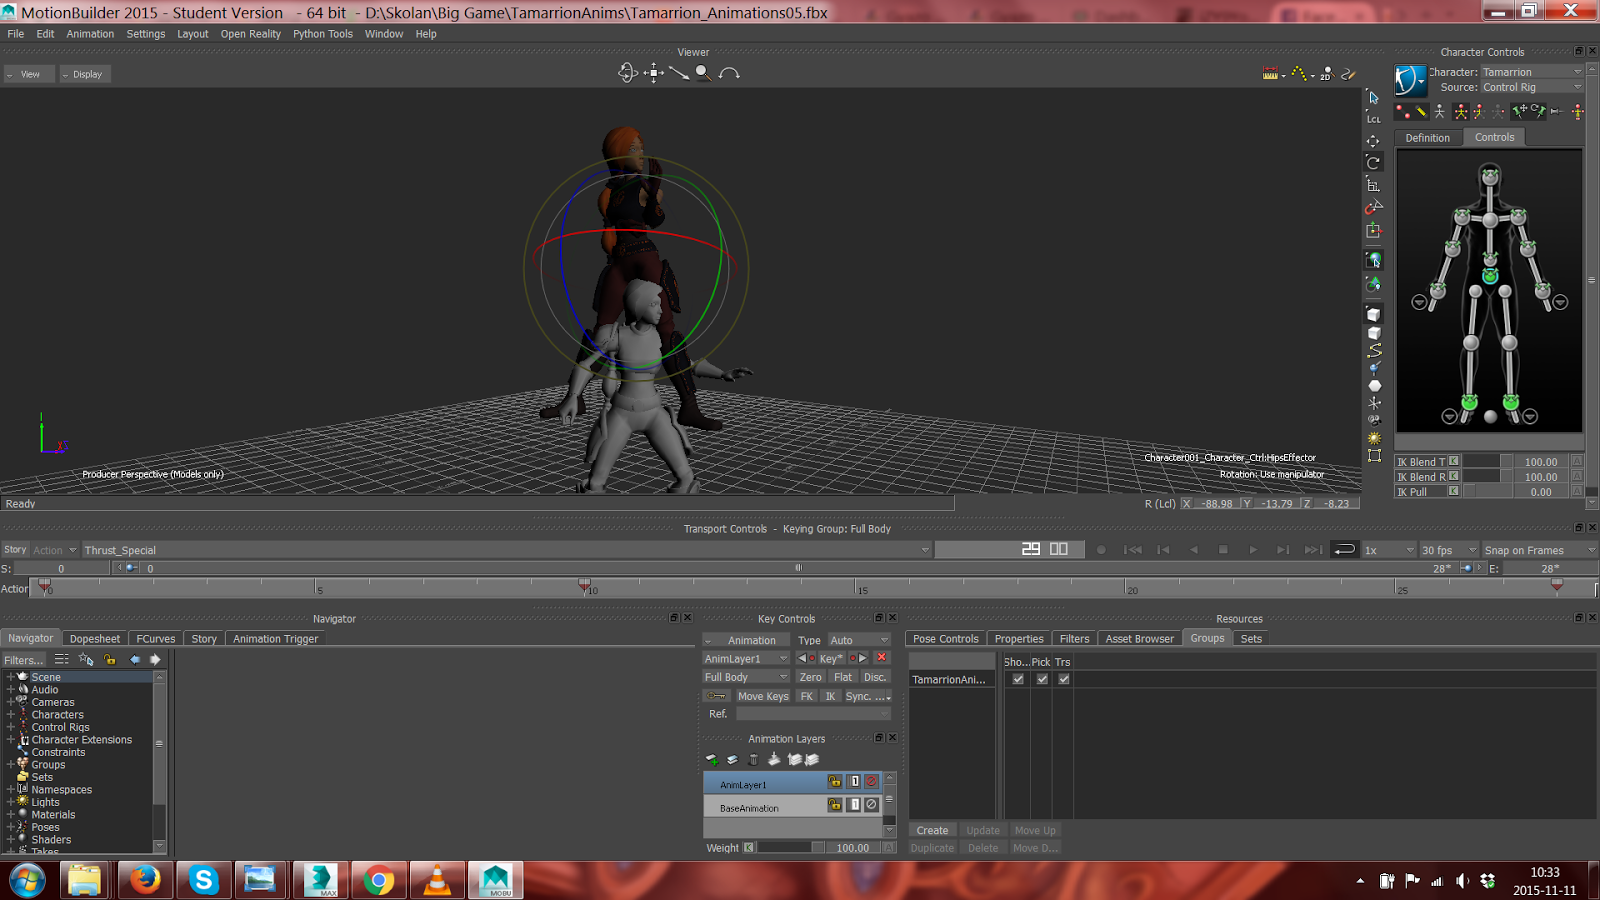
Task: Select the Scale tool in viewer toolbar
Action: click(1374, 185)
